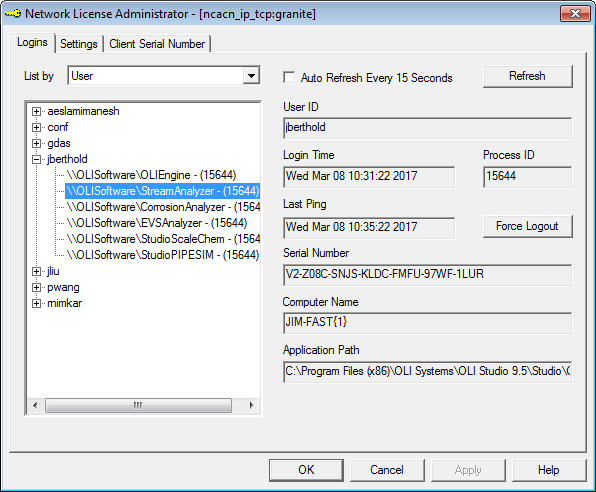The width and height of the screenshot is (596, 492).
Task: Click the horizontal scrollbar thumb in tree
Action: pos(138,405)
